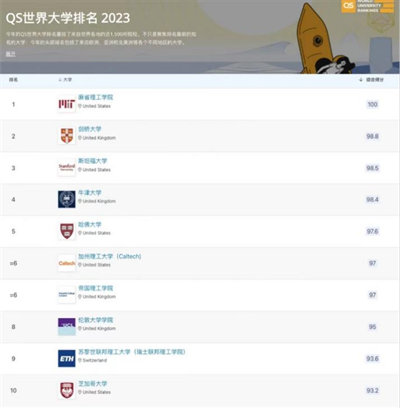Image resolution: width=400 pixels, height=408 pixels.
Task: Click the 芝加哥大学 link
Action: (x=93, y=384)
